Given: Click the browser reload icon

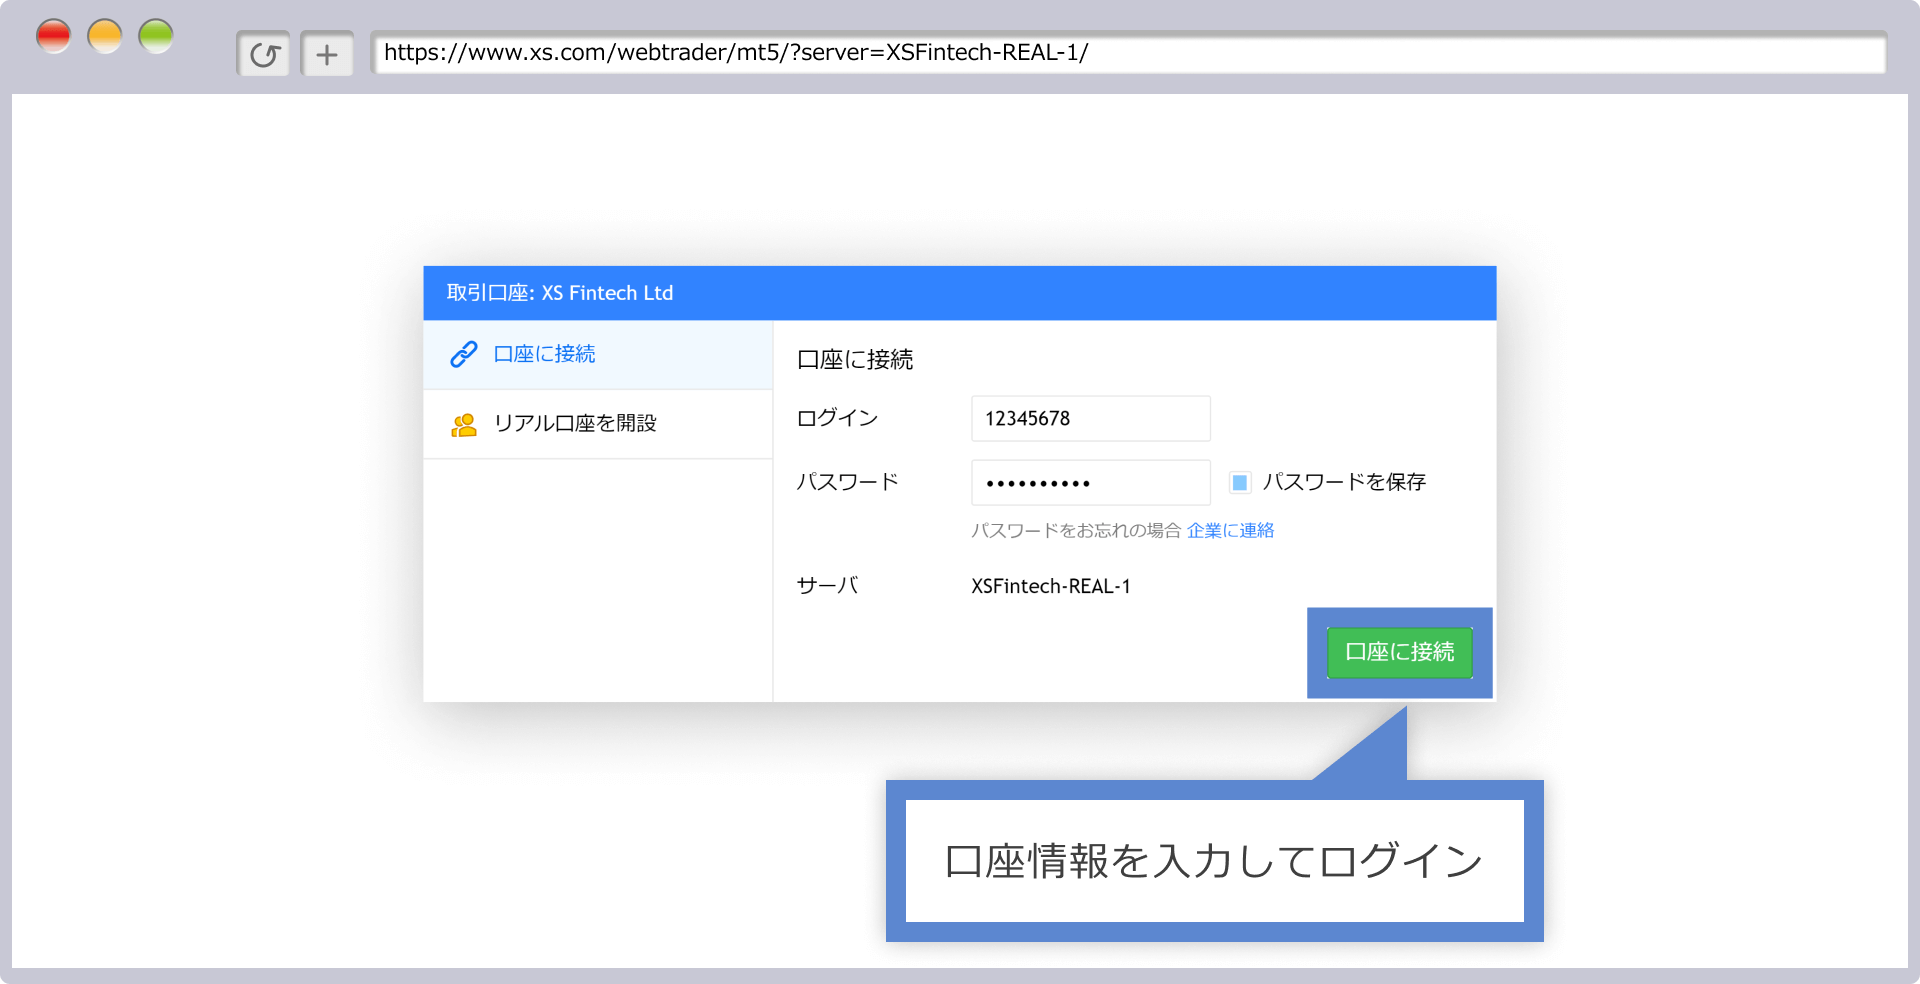Looking at the screenshot, I should (263, 54).
